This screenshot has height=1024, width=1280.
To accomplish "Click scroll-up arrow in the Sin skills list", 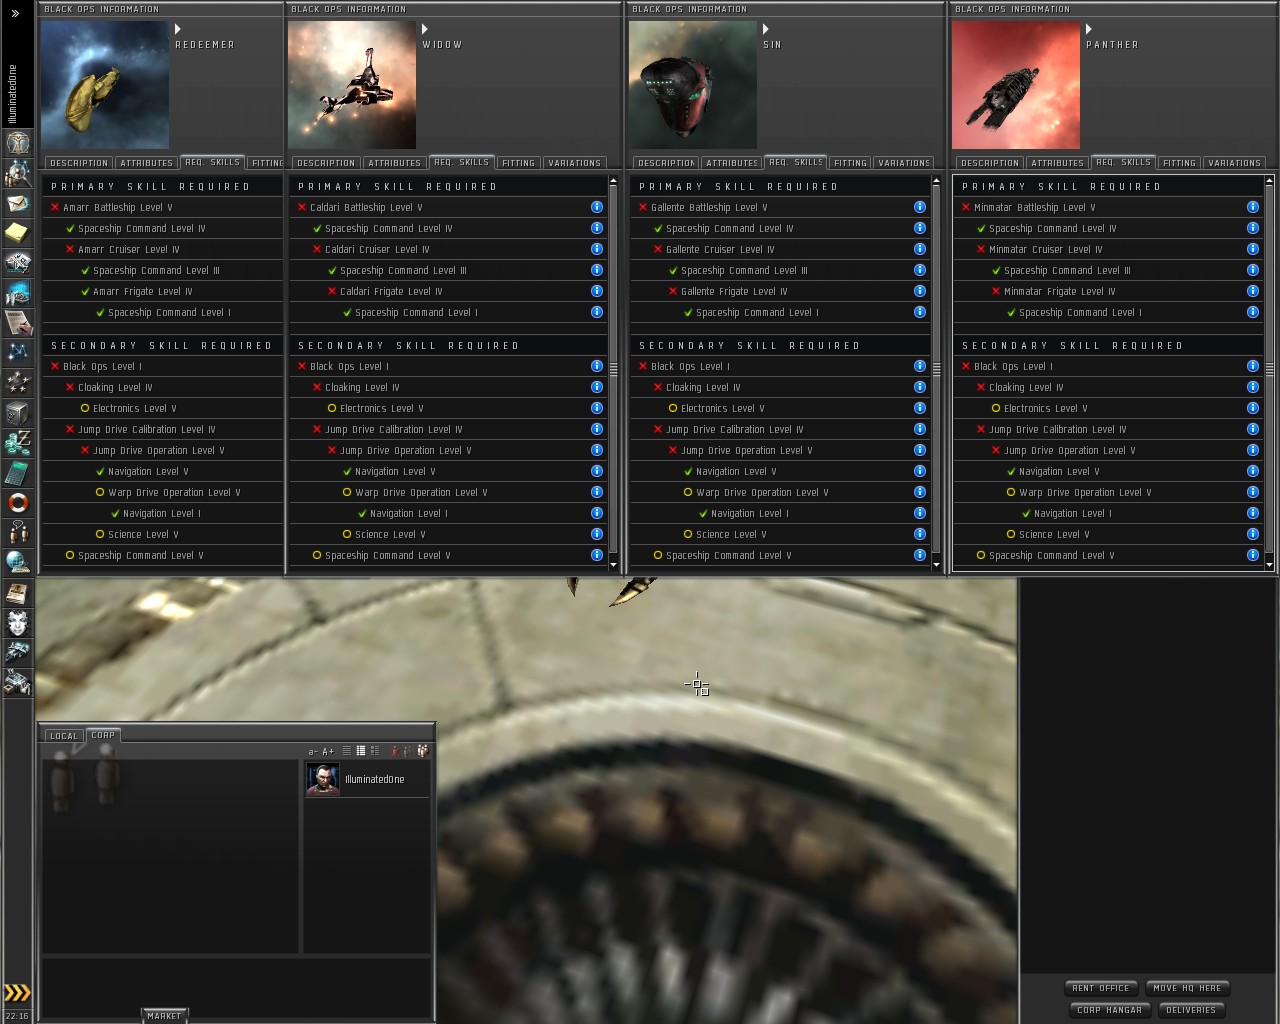I will point(936,182).
